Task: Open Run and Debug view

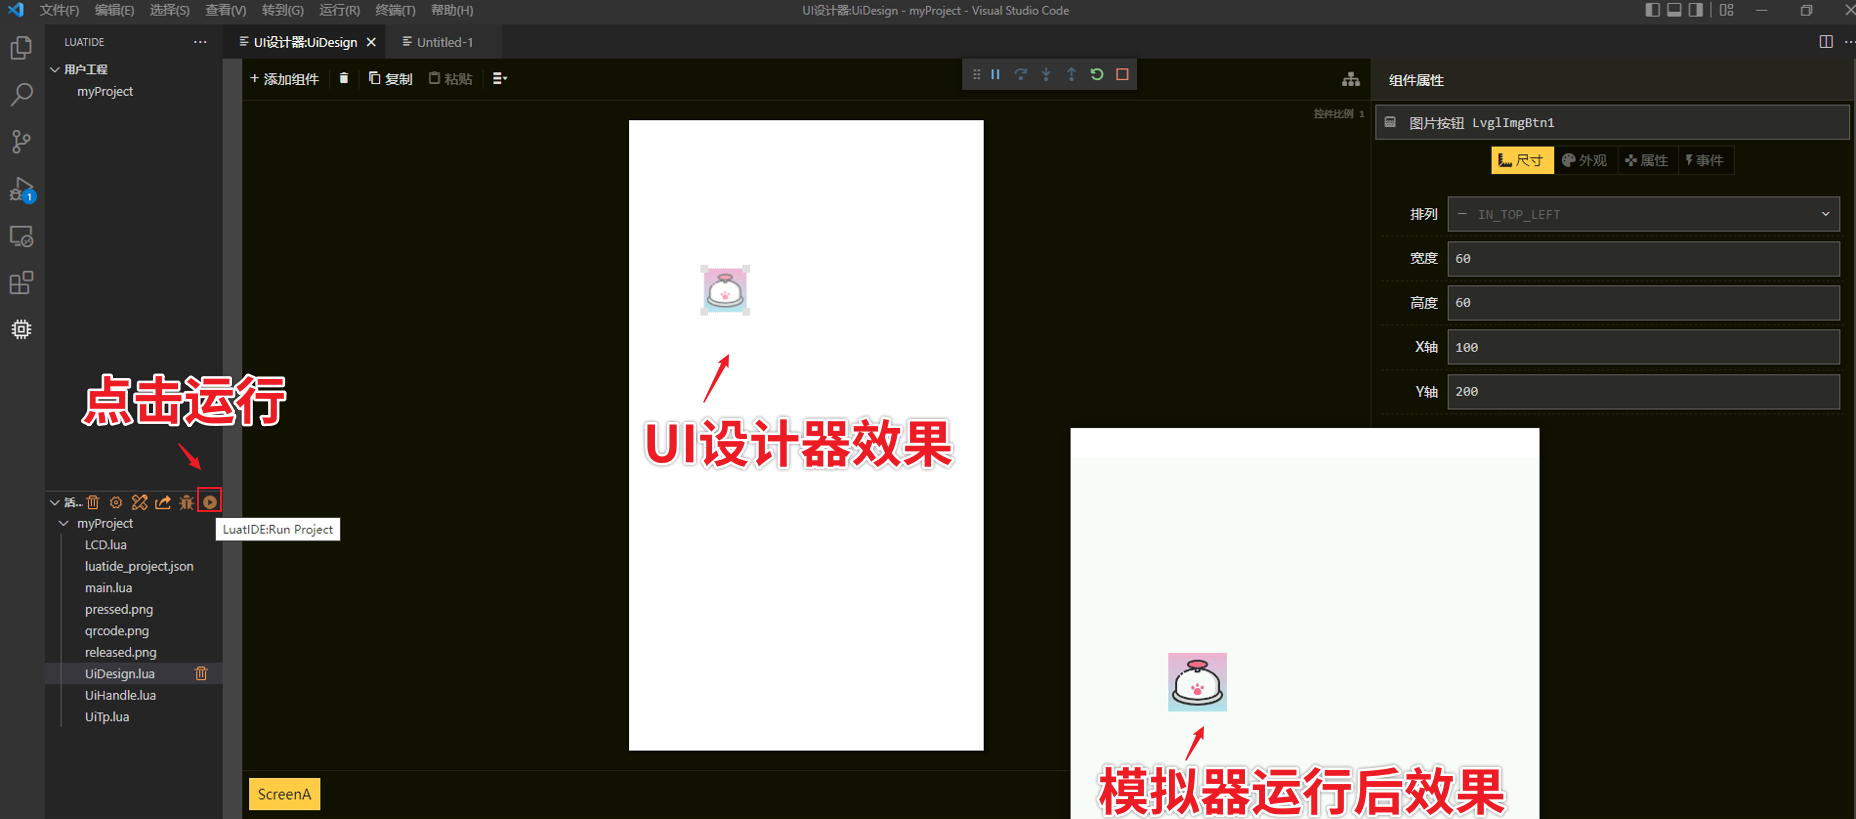Action: click(21, 189)
